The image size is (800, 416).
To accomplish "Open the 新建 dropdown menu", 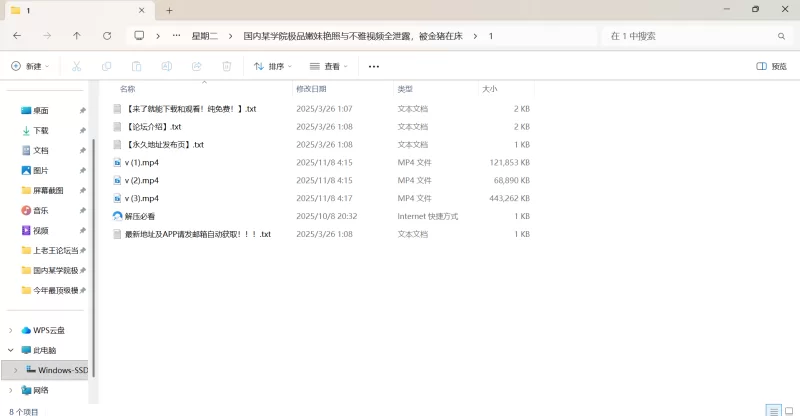I will [x=29, y=66].
